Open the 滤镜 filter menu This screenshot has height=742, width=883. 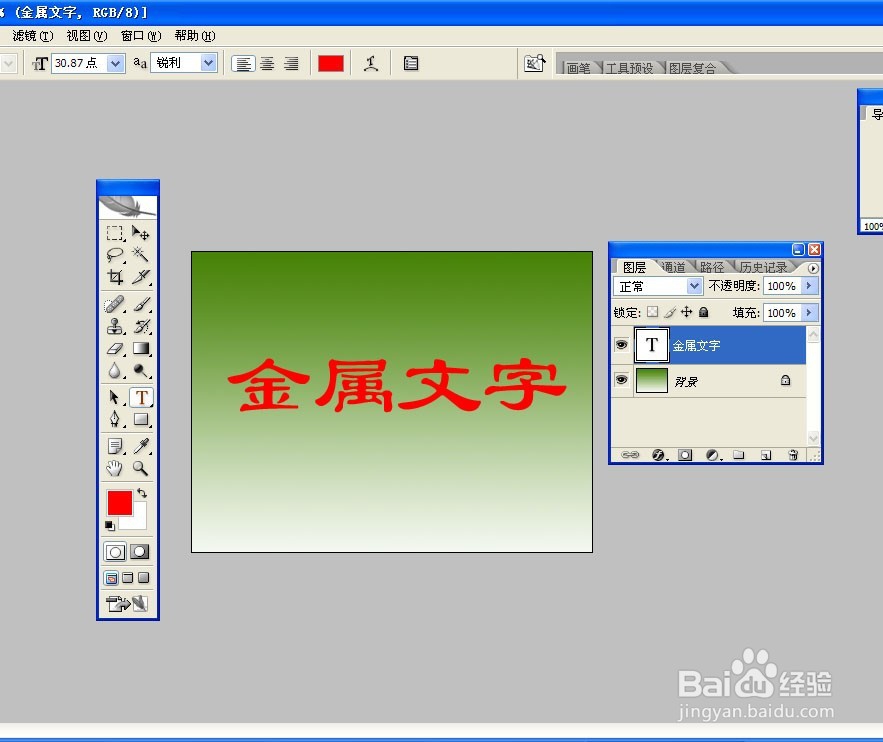pyautogui.click(x=29, y=35)
